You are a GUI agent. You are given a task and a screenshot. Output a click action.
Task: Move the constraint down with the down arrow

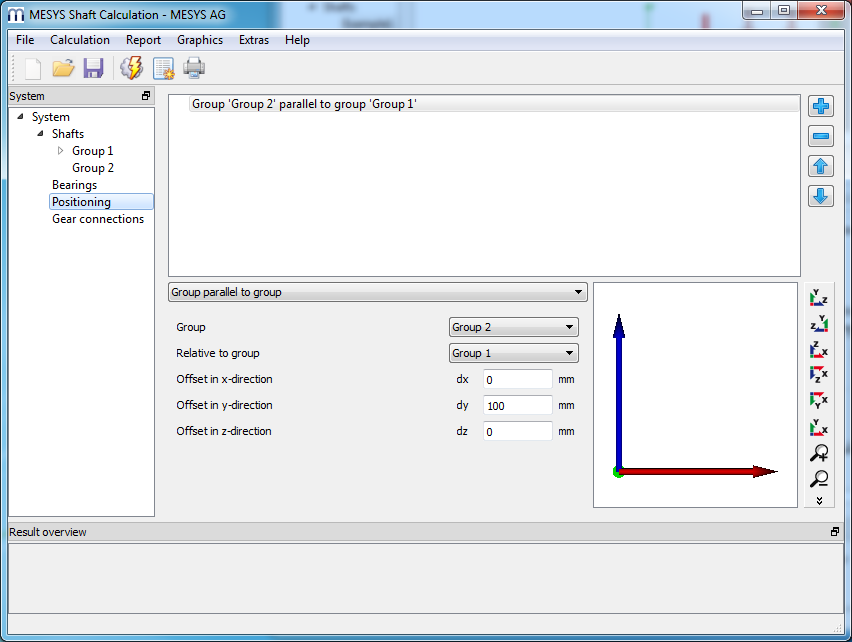click(821, 196)
